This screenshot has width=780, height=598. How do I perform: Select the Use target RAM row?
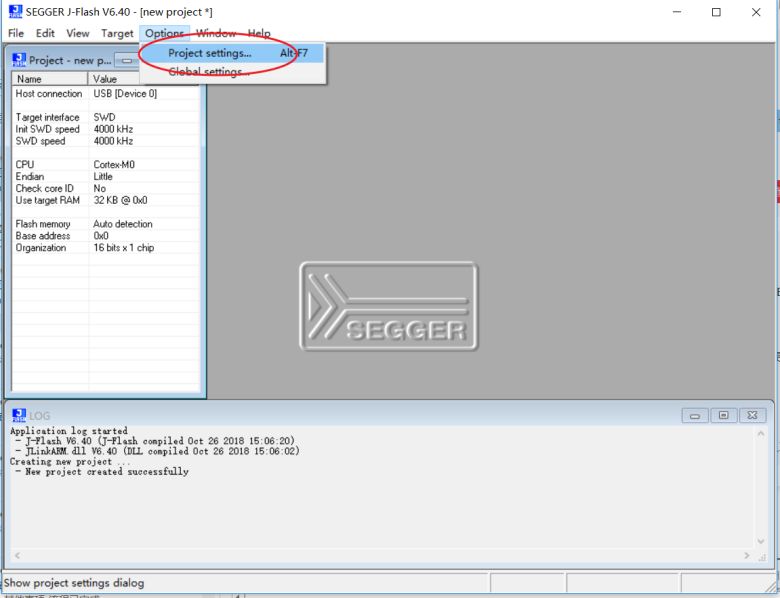pyautogui.click(x=105, y=200)
